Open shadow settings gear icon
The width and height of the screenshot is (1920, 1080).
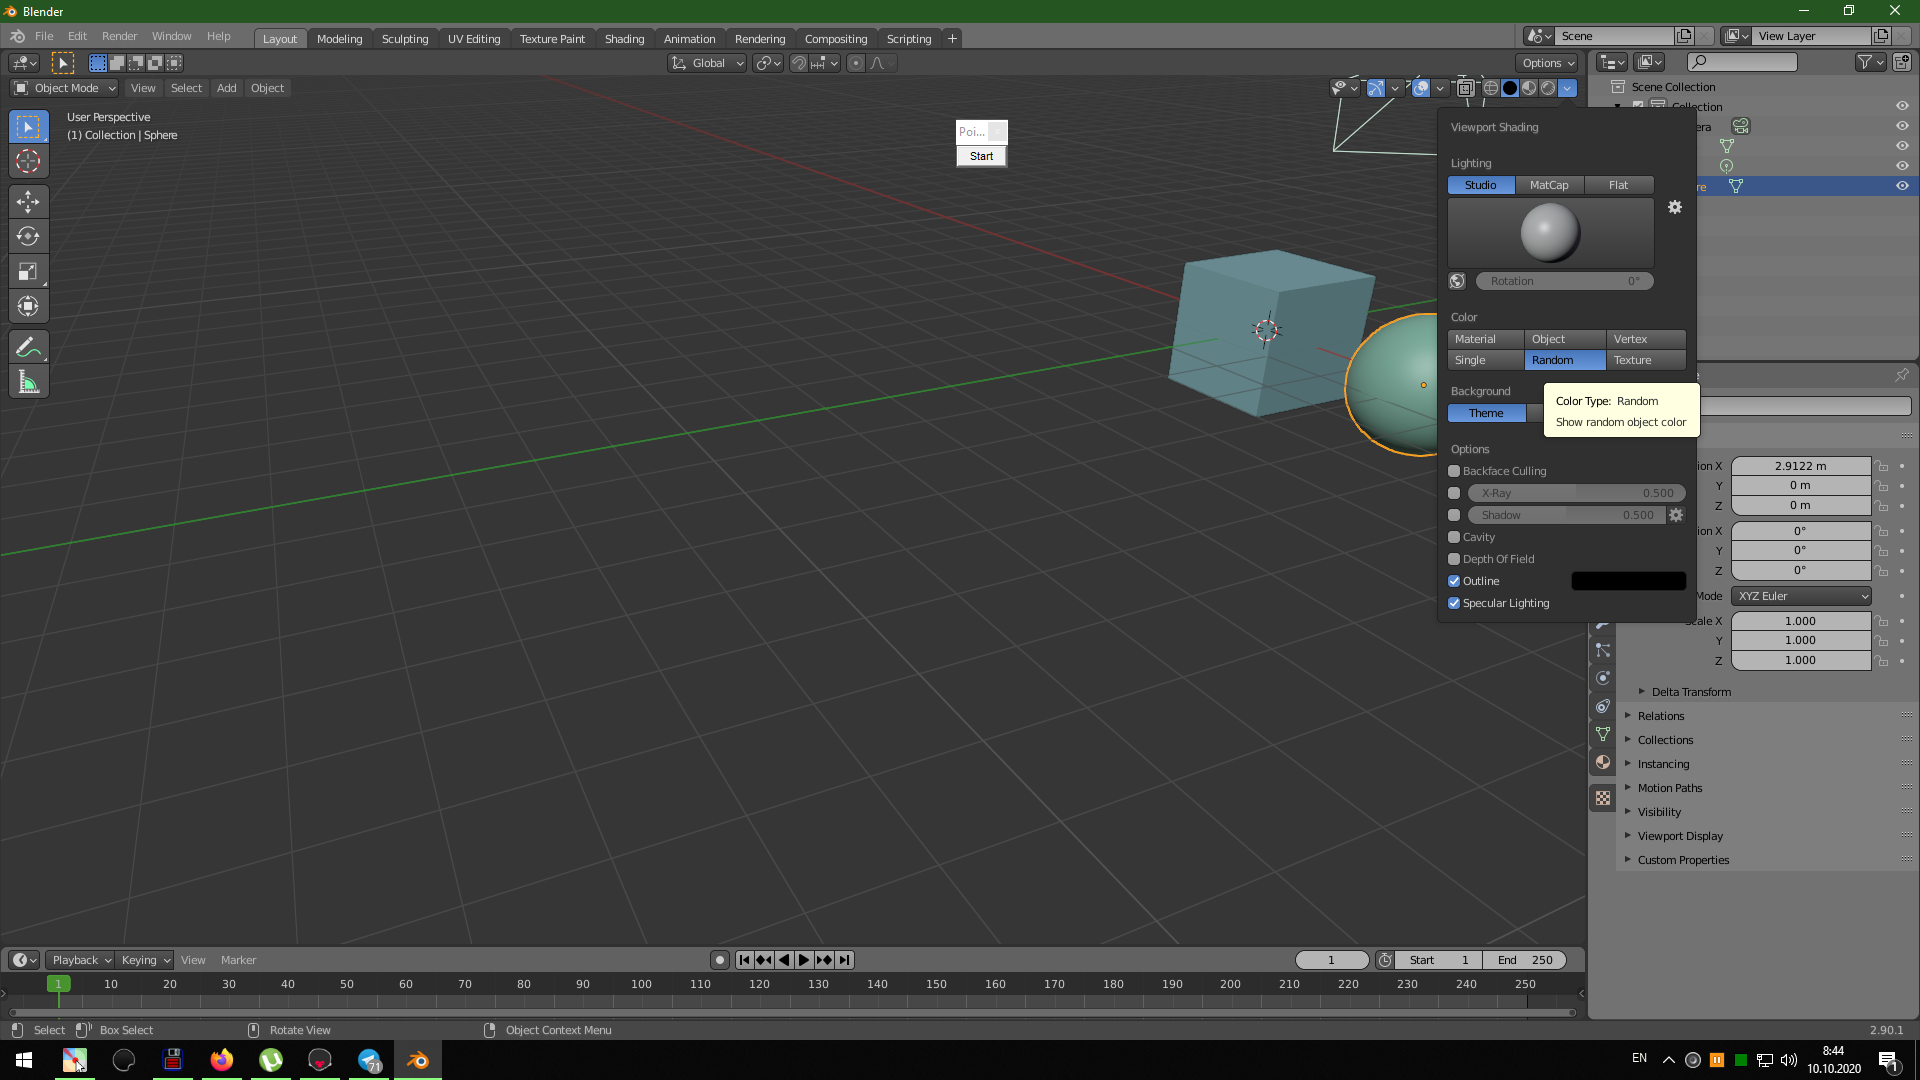pyautogui.click(x=1677, y=515)
